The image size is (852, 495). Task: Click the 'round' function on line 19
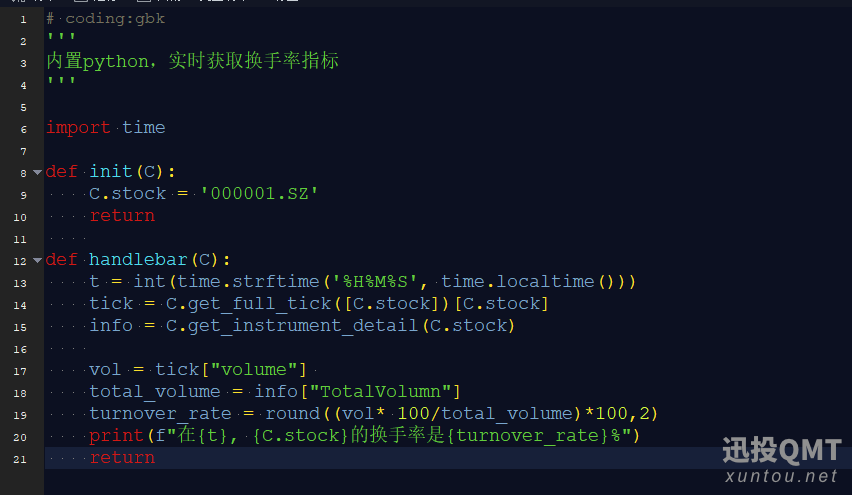coord(292,414)
